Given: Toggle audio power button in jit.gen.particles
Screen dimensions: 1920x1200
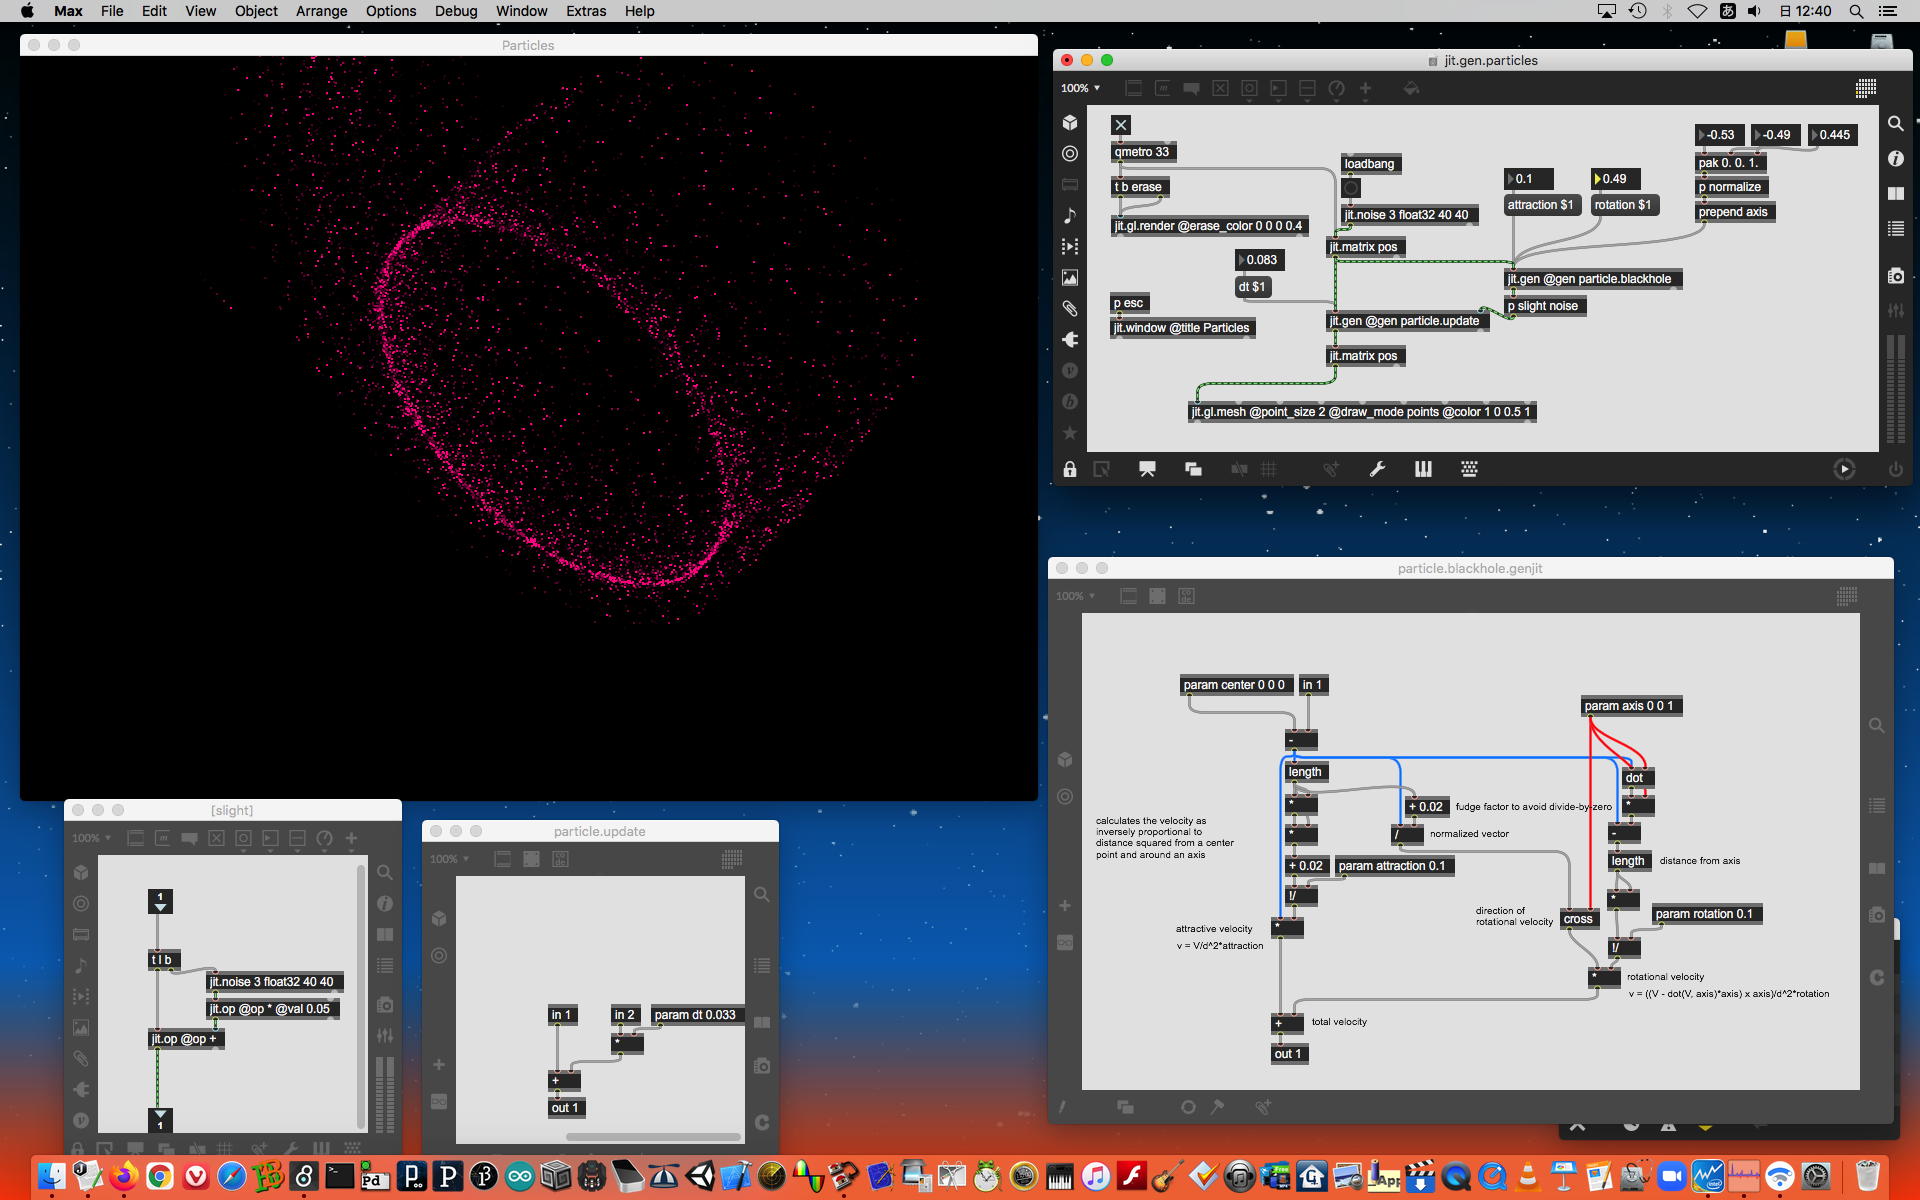Looking at the screenshot, I should click(x=1895, y=469).
